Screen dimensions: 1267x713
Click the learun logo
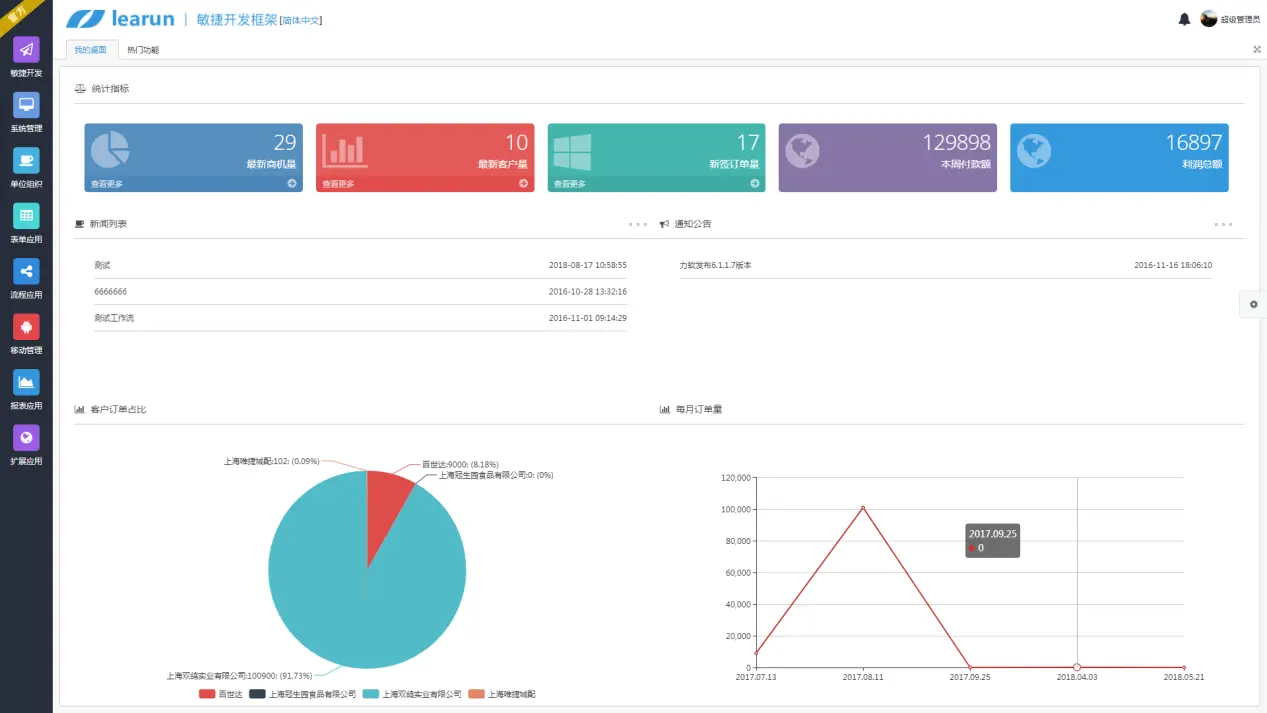[x=119, y=19]
